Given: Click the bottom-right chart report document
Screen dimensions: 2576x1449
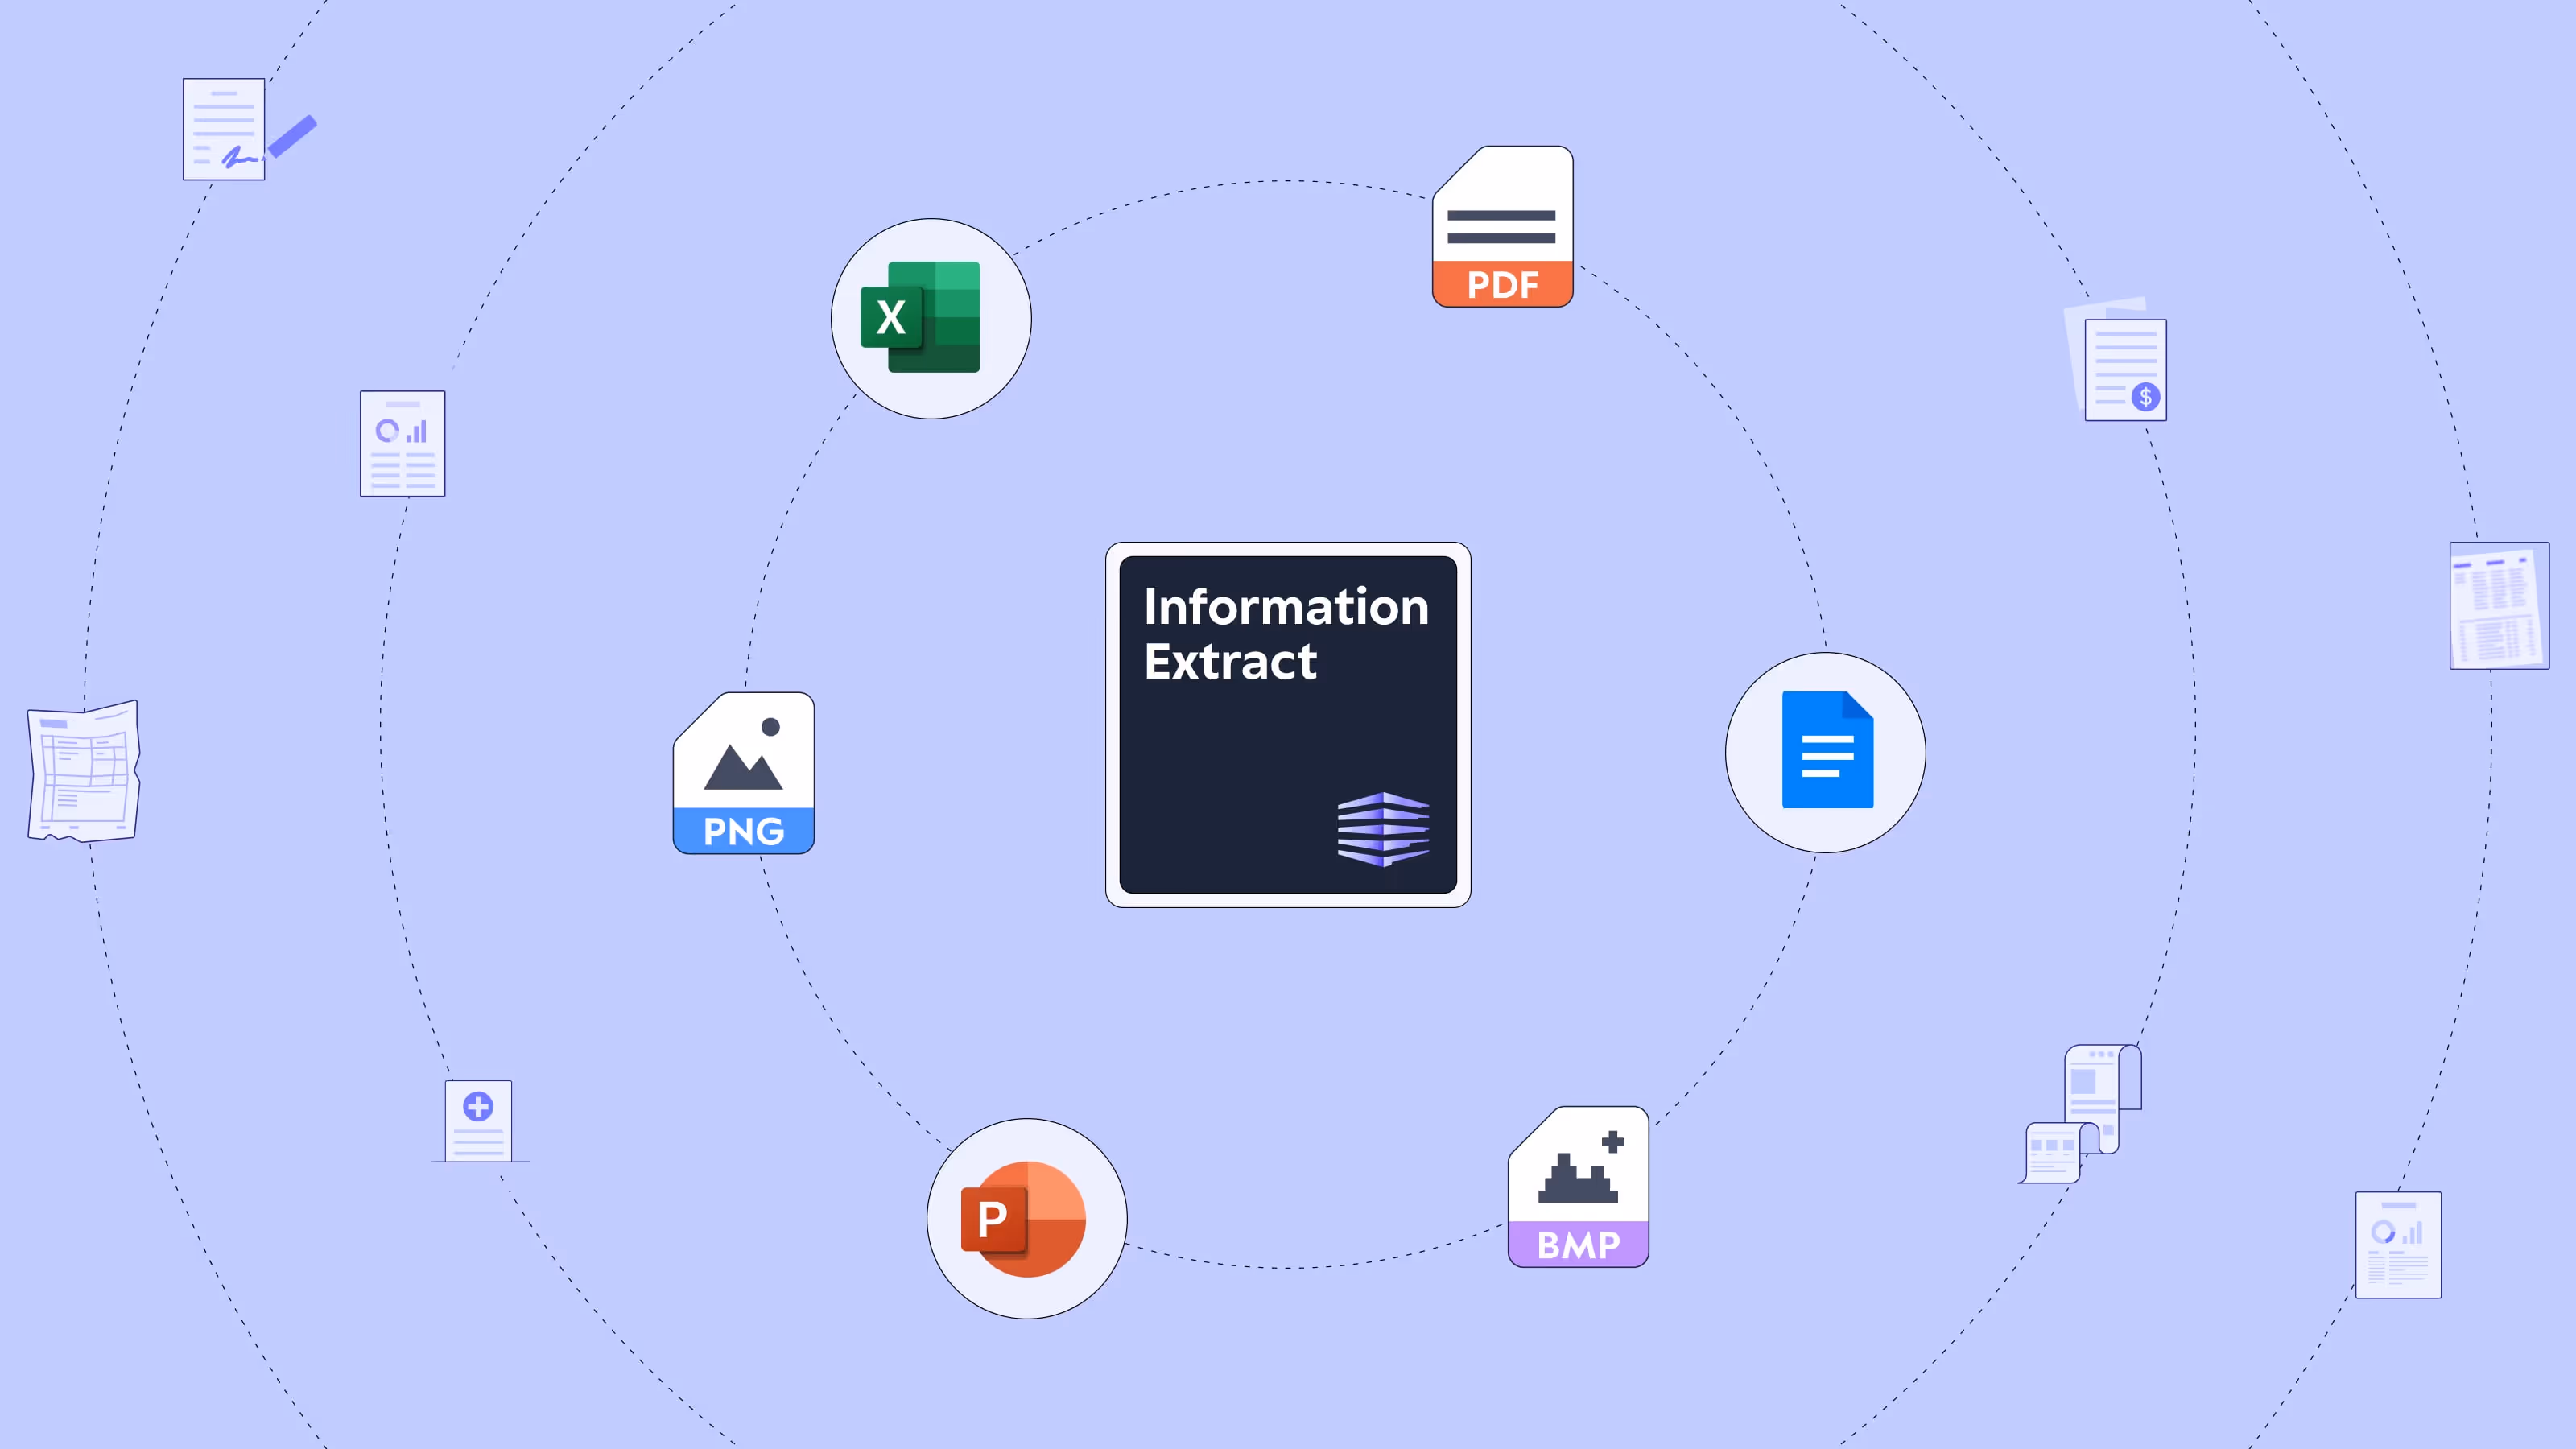Looking at the screenshot, I should pos(2397,1244).
